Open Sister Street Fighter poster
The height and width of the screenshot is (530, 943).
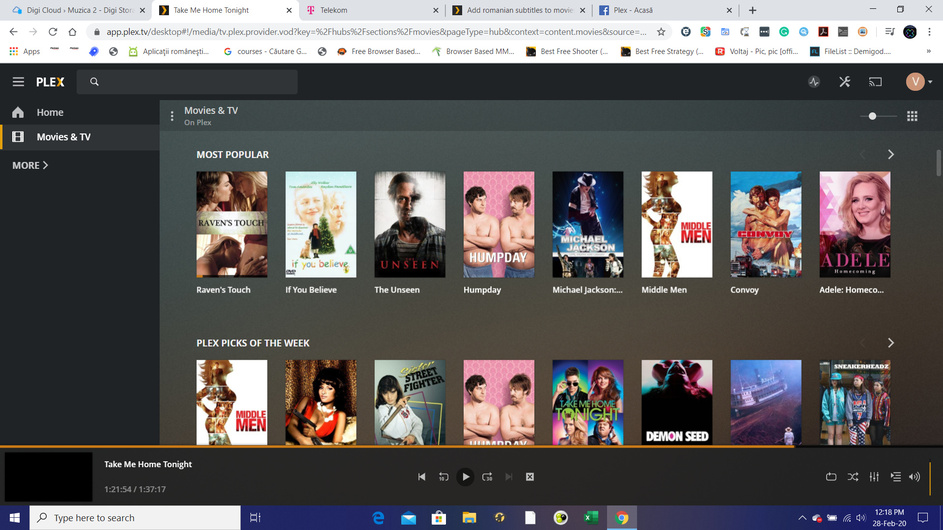(410, 402)
